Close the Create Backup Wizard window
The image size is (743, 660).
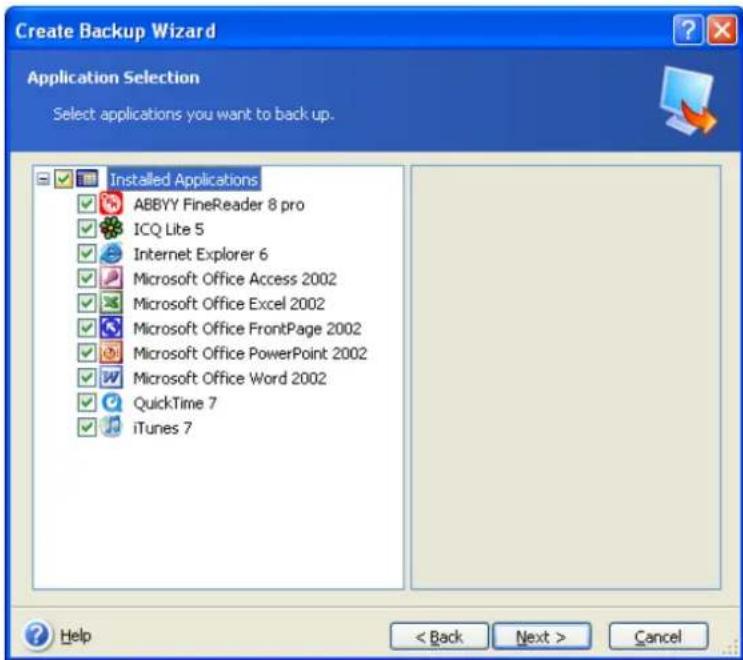pos(722,30)
